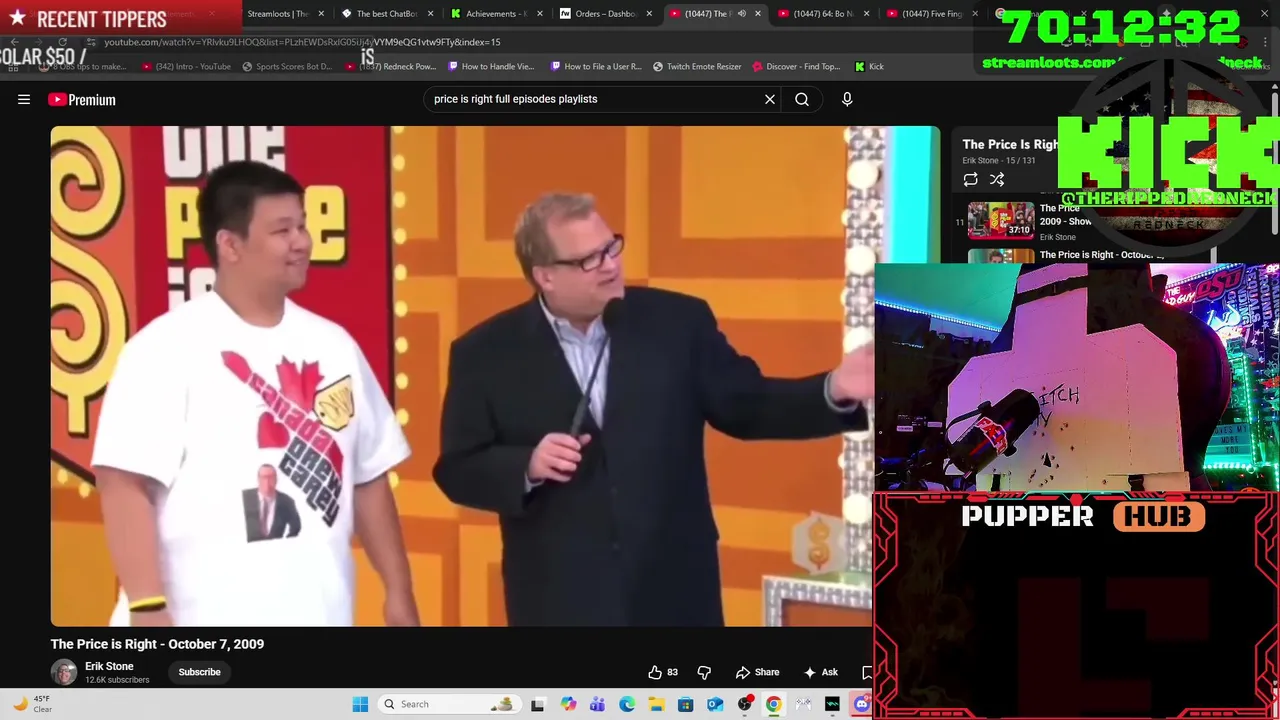Open Erik Stone channel name link

pos(109,666)
